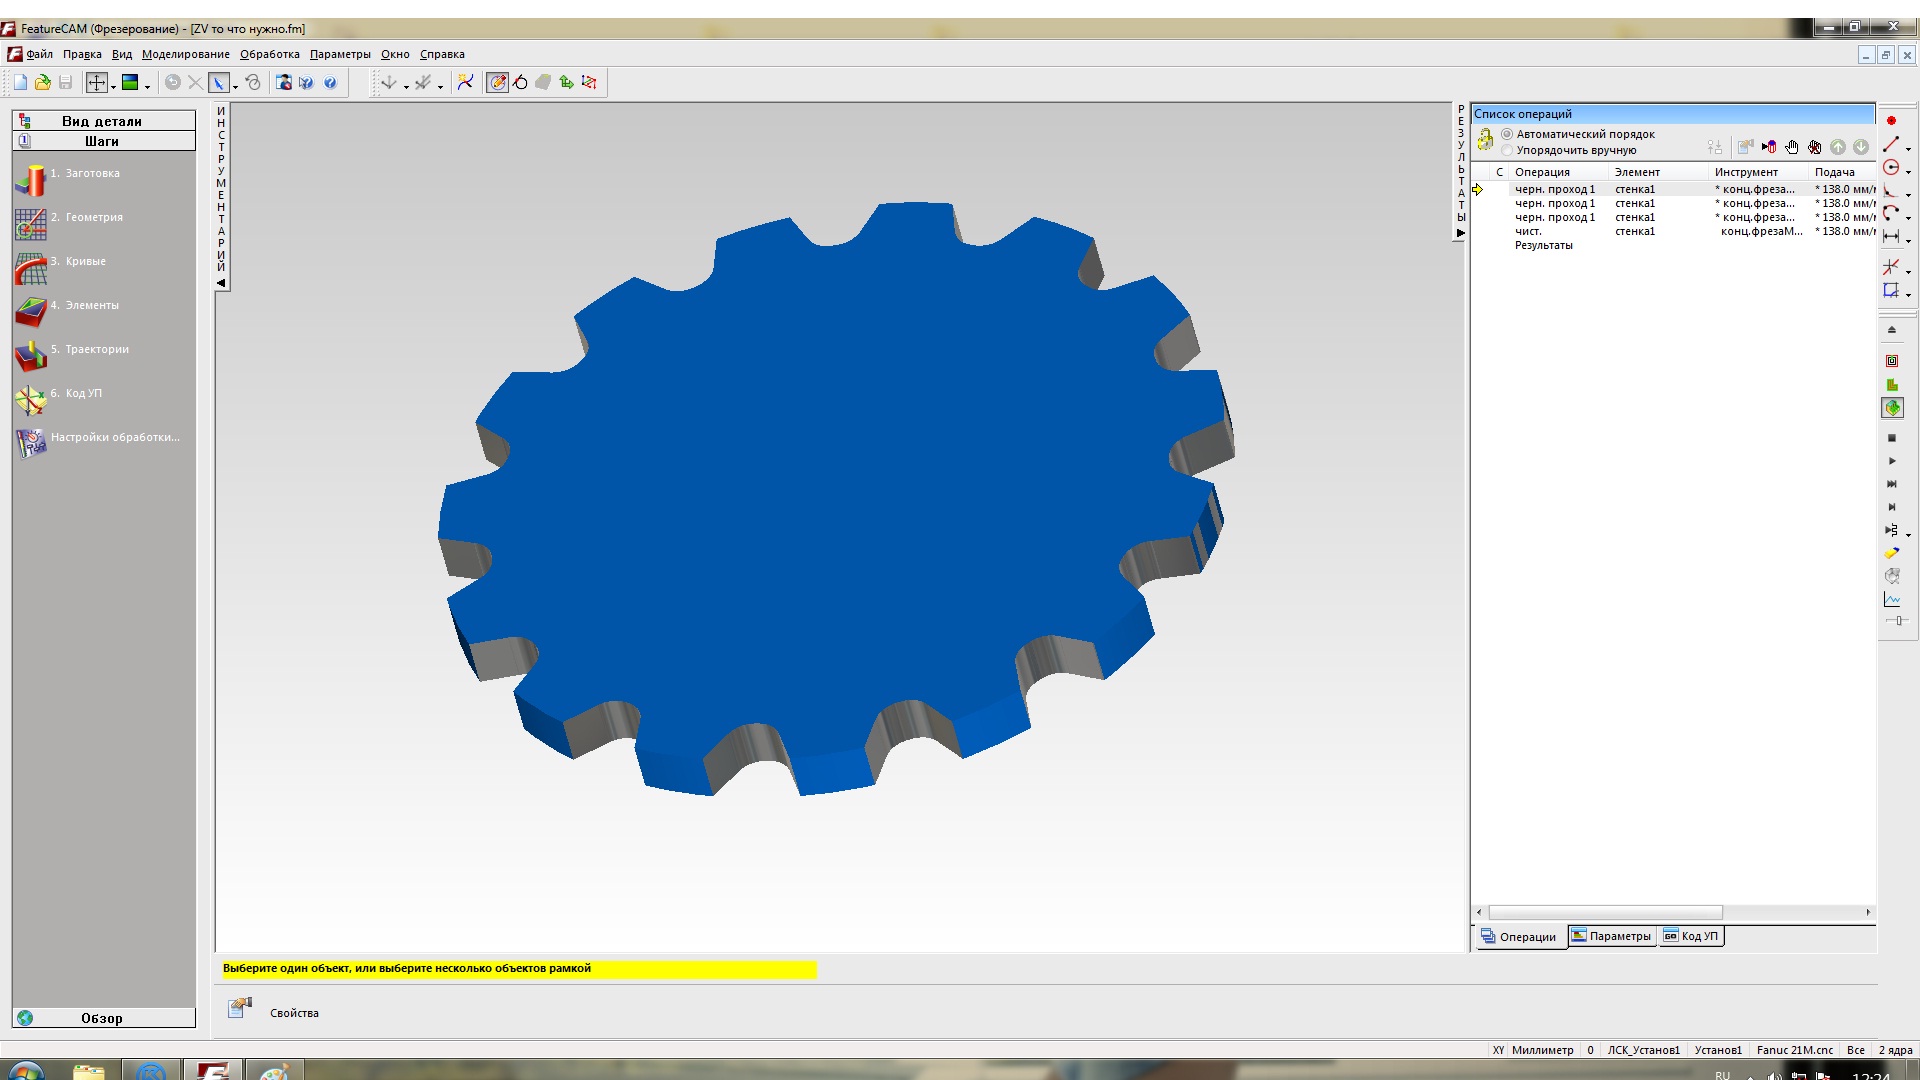
Task: Open the Stock (Заготовка) step
Action: pyautogui.click(x=31, y=180)
